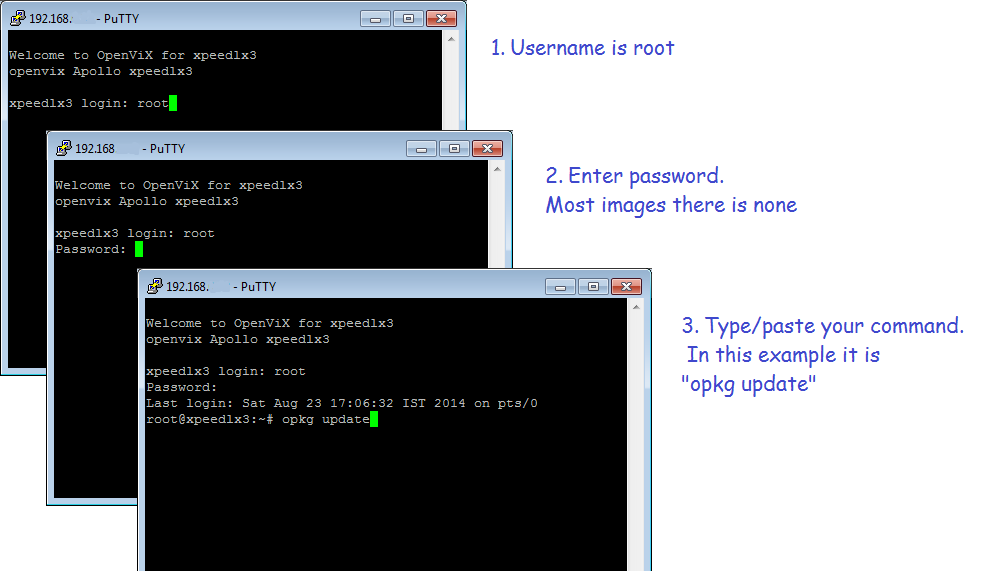Click 'openvix Apollo xpeedlx3' line in second window
Image resolution: width=990 pixels, height=571 pixels.
[x=146, y=201]
